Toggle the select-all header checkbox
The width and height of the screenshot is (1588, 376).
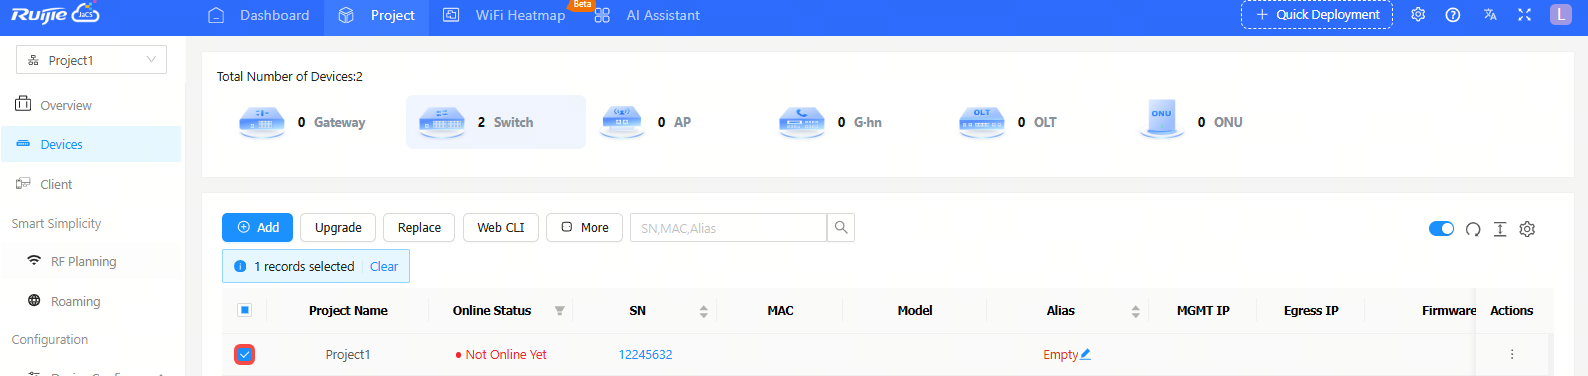[244, 310]
